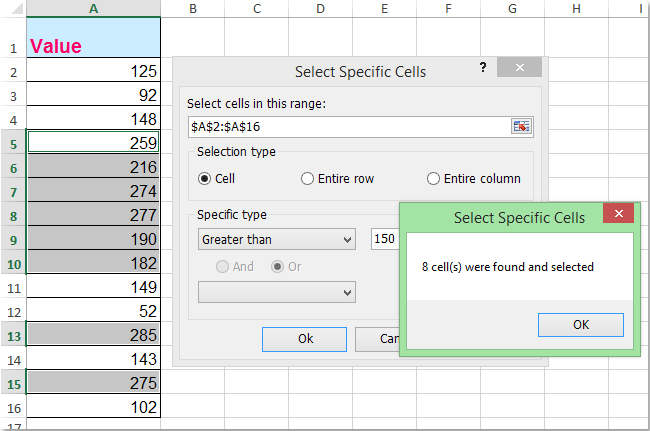Select the column H header
The height and width of the screenshot is (431, 650).
click(576, 9)
